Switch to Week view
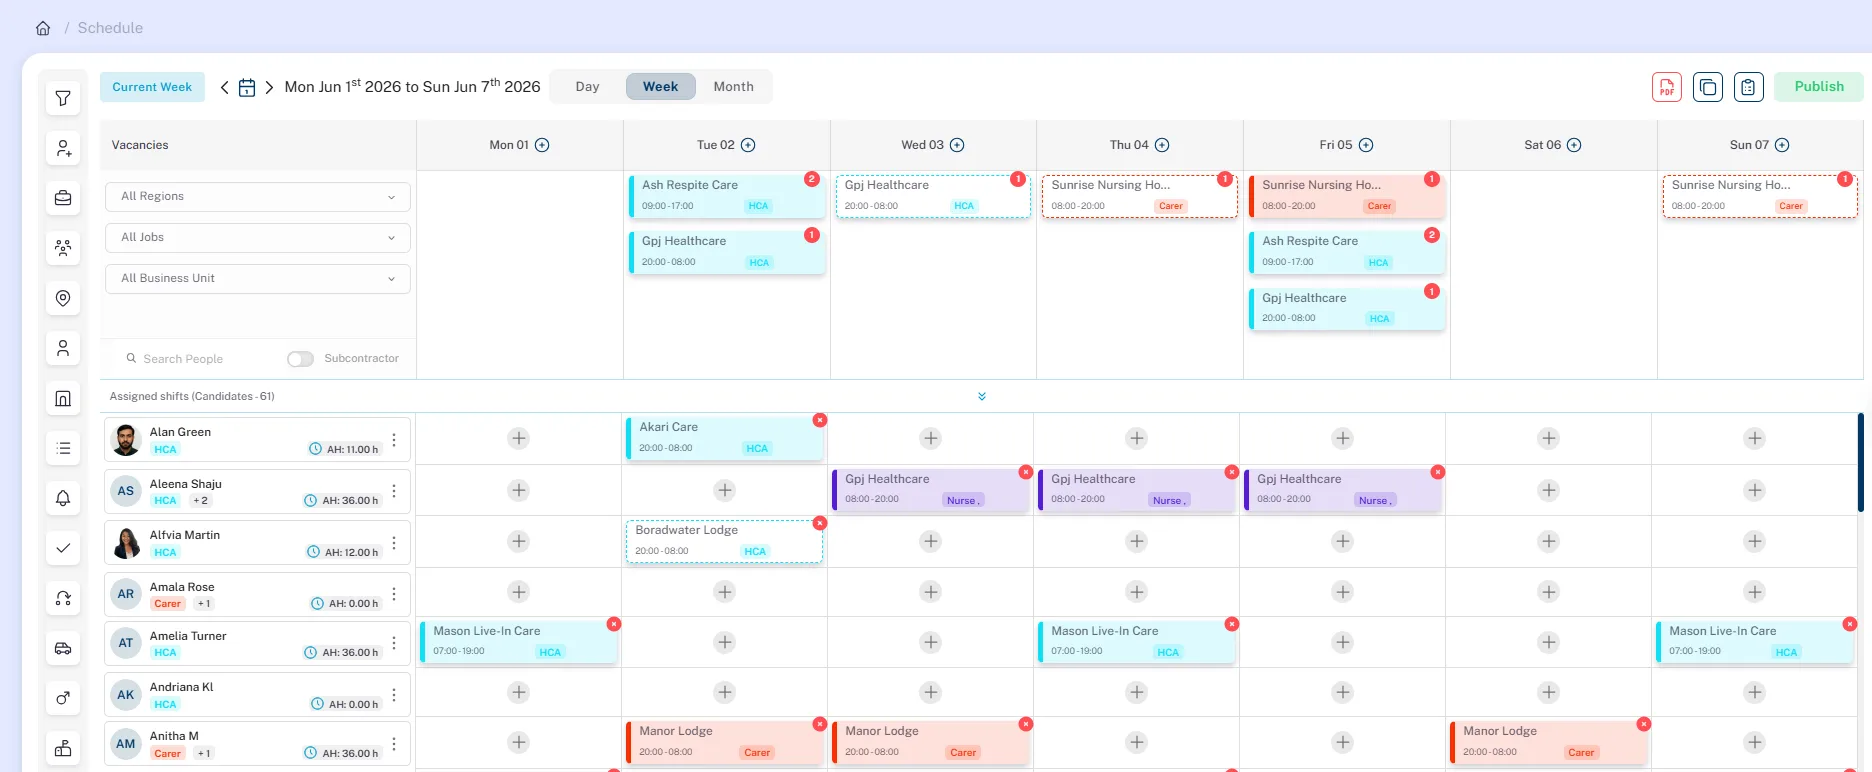 [660, 87]
